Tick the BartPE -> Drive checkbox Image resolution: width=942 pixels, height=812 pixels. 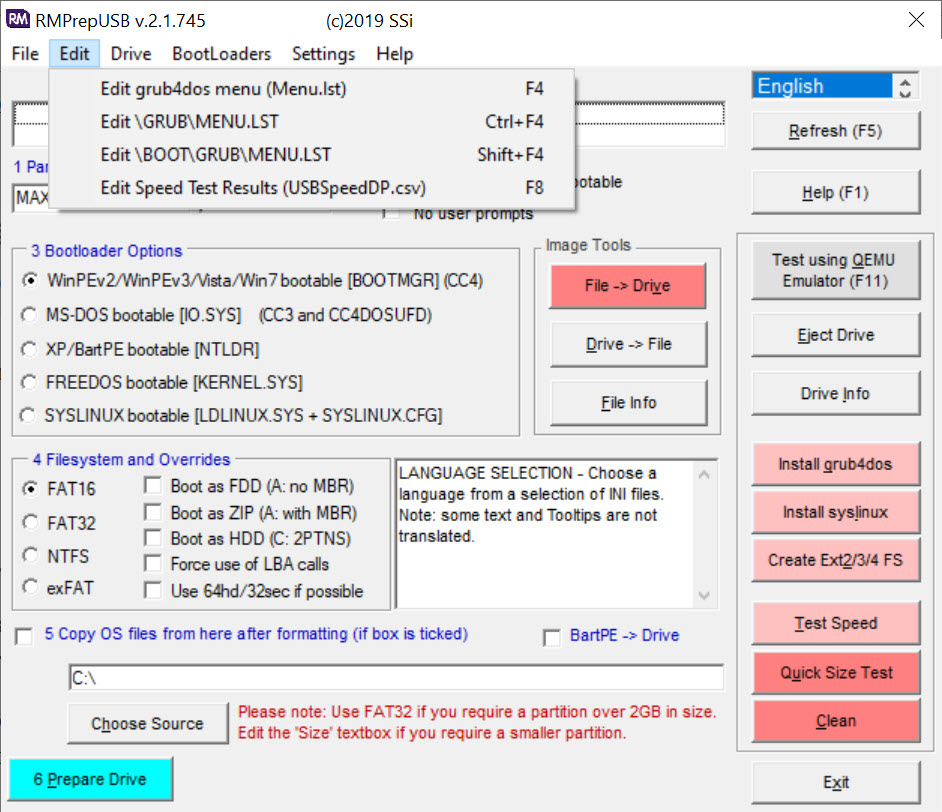click(x=552, y=637)
